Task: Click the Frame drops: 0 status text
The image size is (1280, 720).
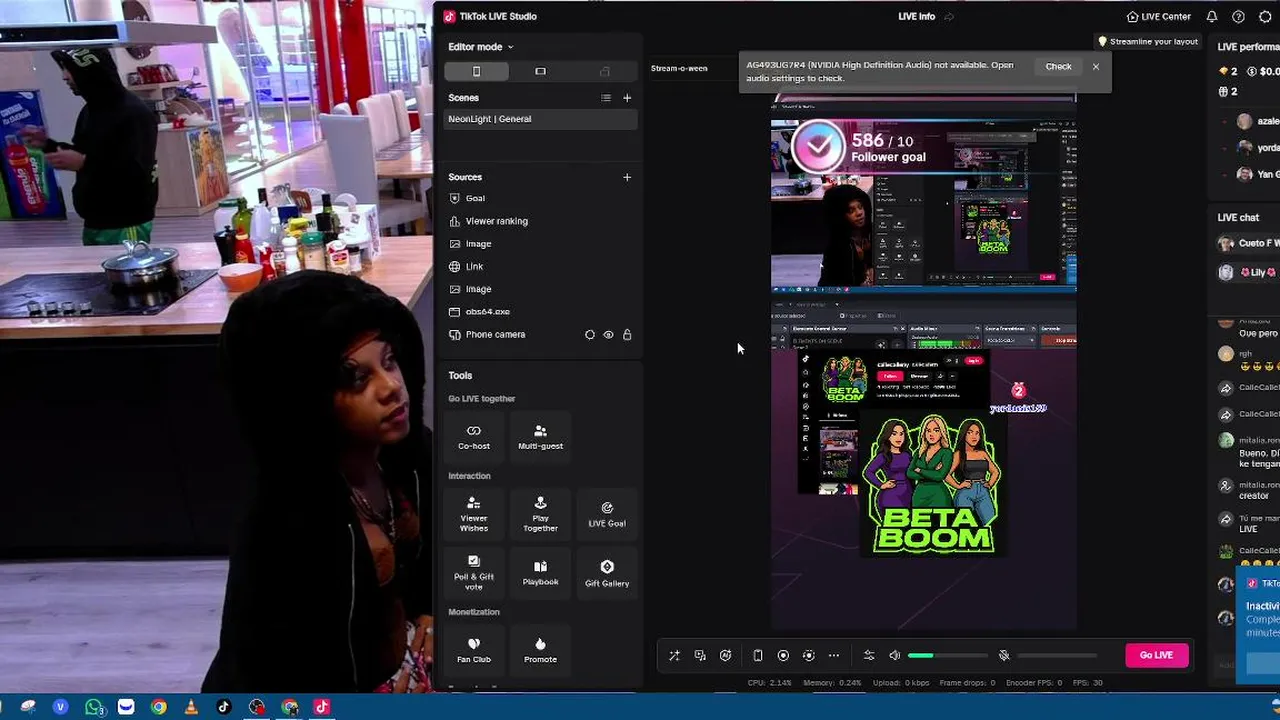Action: point(966,683)
